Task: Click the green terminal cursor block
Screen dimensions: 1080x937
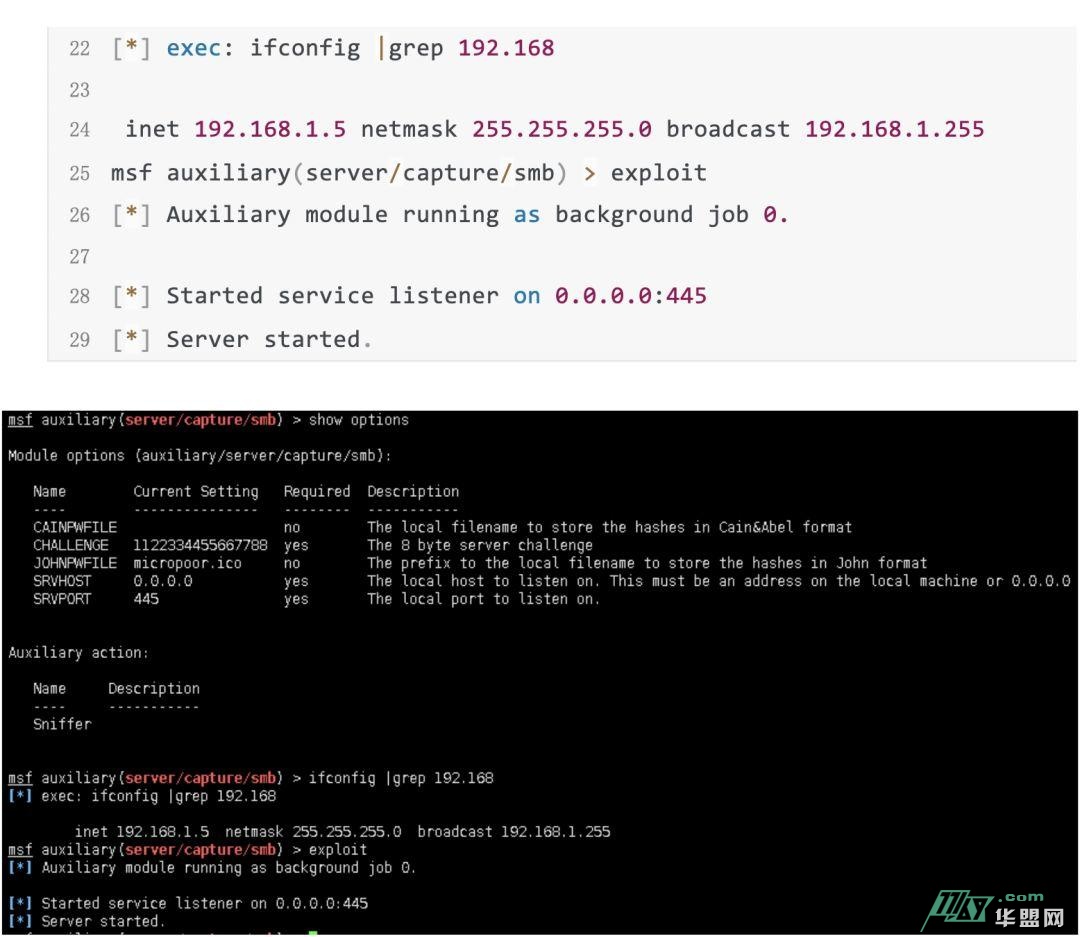Action: click(313, 934)
